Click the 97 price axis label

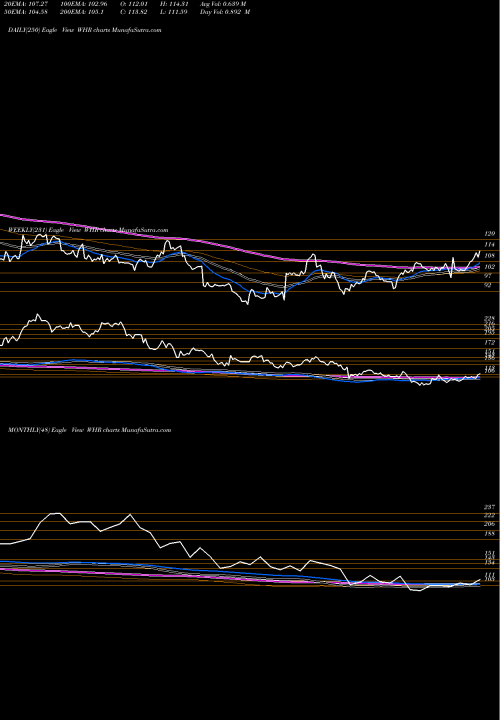(488, 276)
